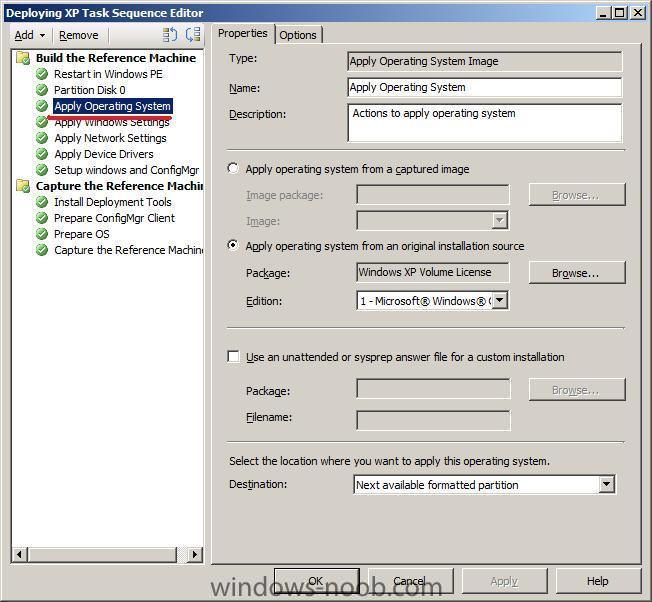Select the Prepare ConfigMgr Client step
This screenshot has height=602, width=652.
(114, 218)
